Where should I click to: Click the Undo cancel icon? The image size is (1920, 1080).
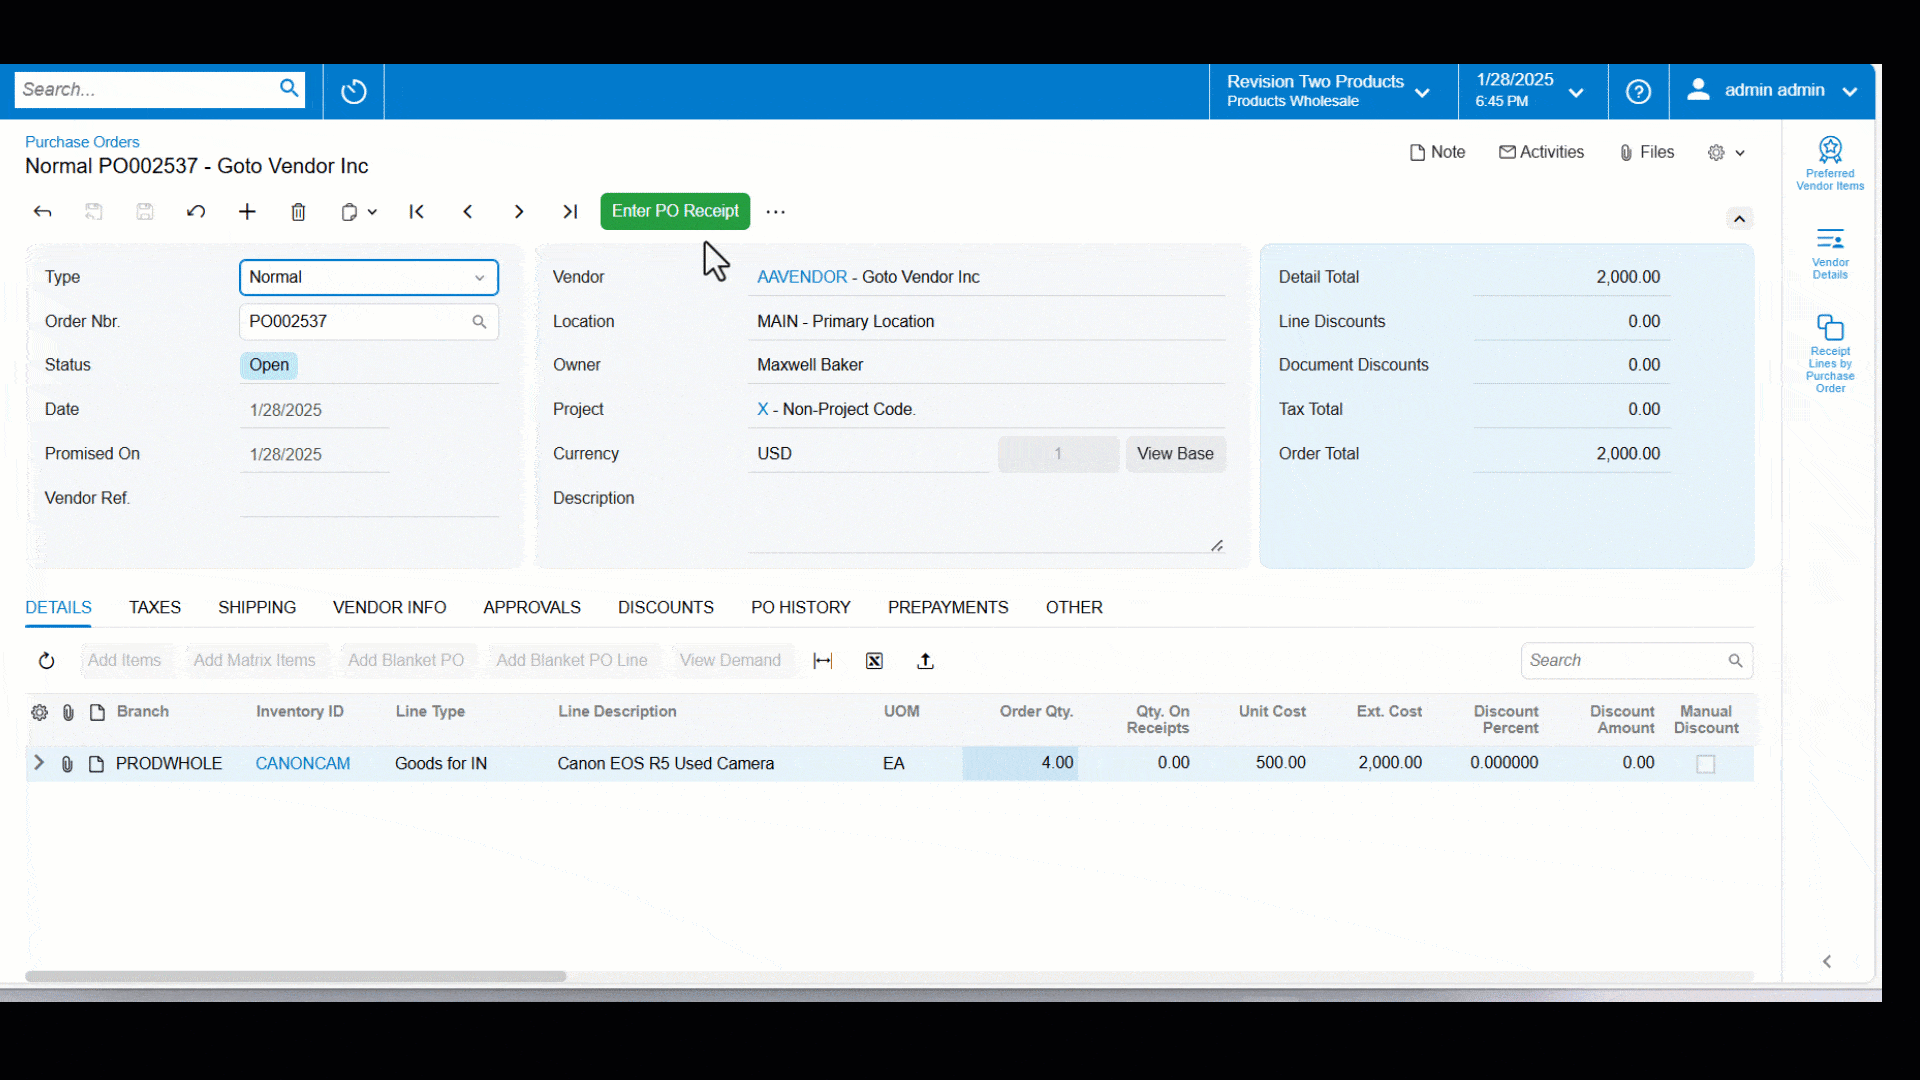pyautogui.click(x=196, y=212)
